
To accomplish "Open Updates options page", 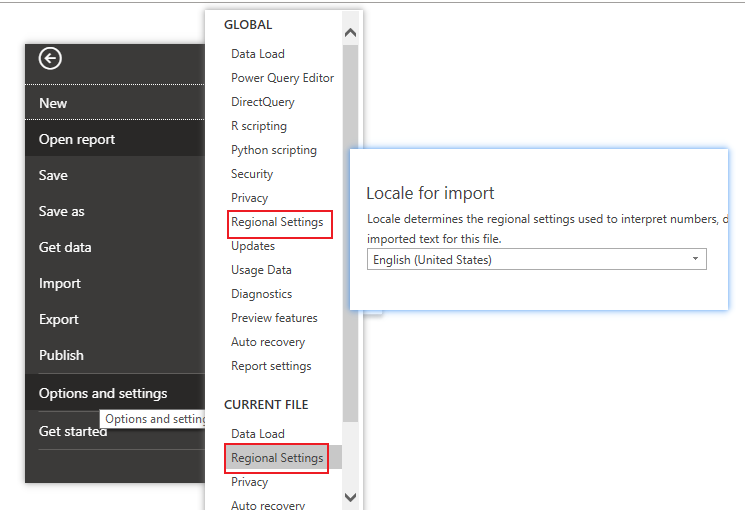I will (x=253, y=246).
